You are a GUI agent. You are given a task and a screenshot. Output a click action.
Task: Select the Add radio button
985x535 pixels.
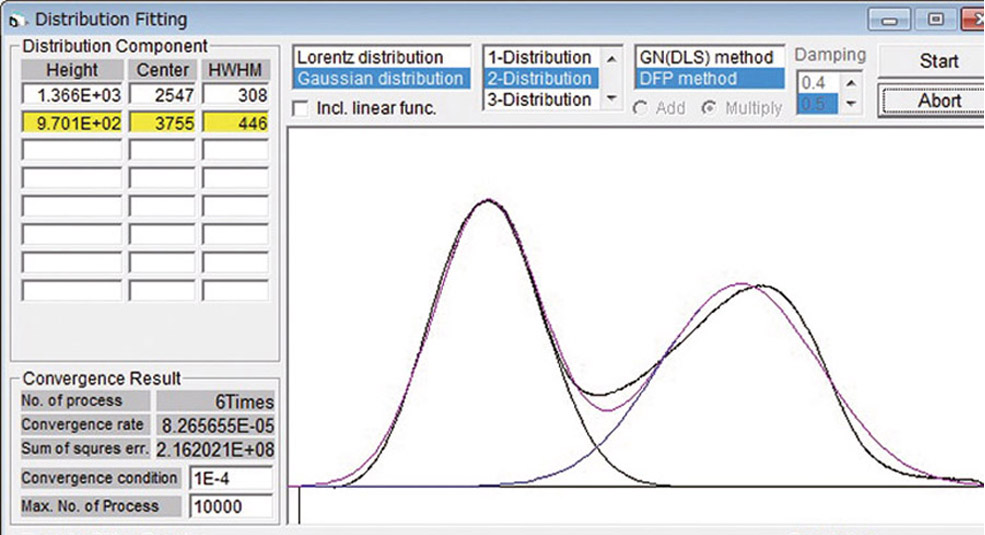click(640, 108)
